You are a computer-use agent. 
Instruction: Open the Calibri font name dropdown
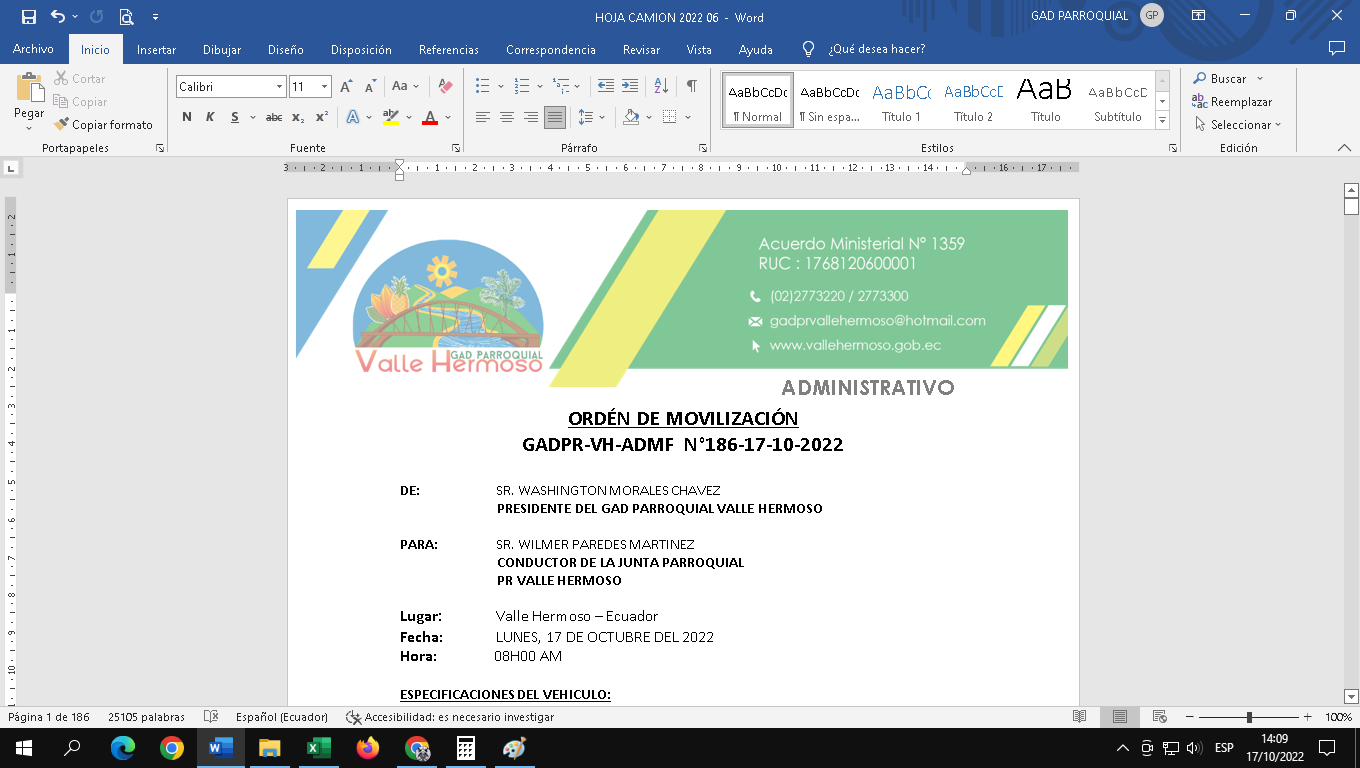(x=279, y=87)
